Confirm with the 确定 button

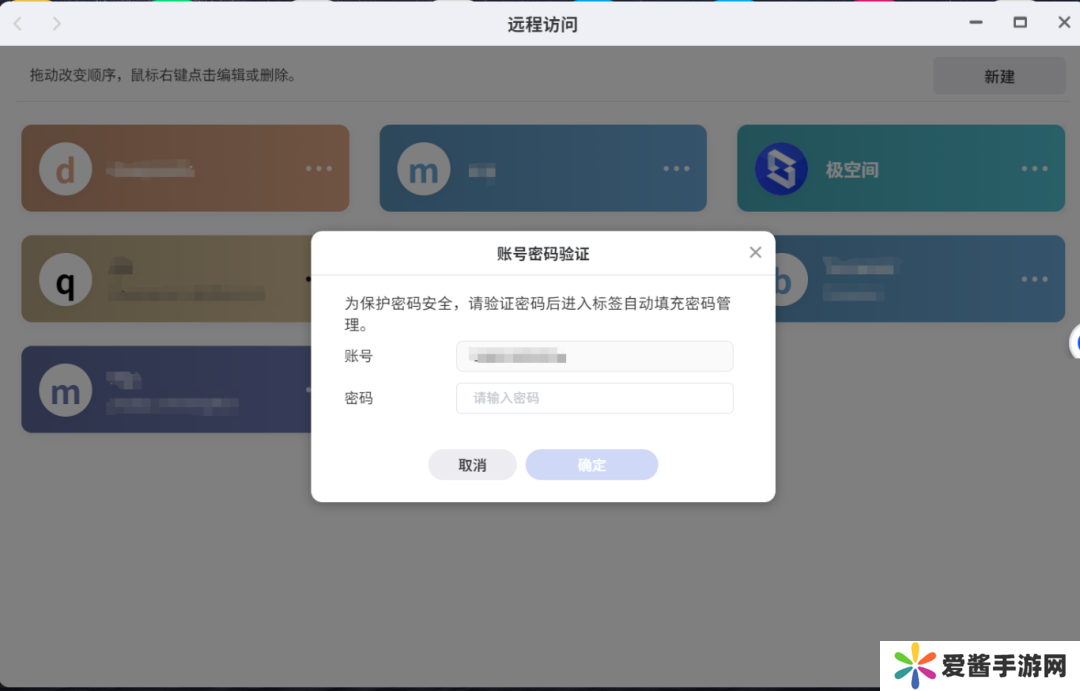(x=592, y=465)
